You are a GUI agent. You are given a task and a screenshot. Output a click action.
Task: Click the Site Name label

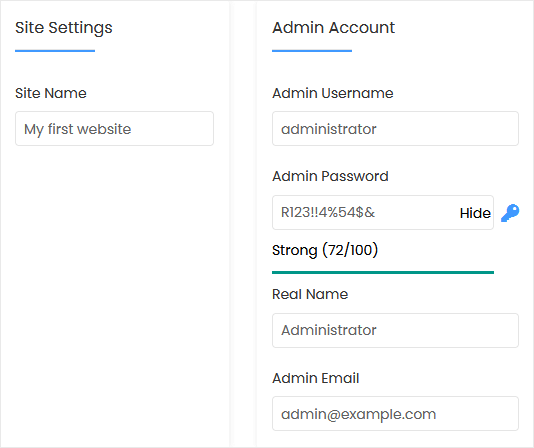coord(51,93)
